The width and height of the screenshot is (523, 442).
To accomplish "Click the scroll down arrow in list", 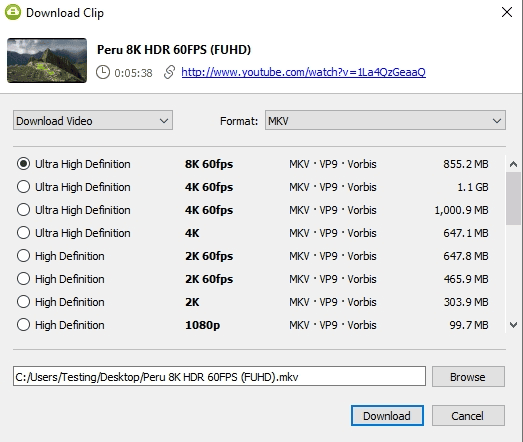I will tap(513, 325).
